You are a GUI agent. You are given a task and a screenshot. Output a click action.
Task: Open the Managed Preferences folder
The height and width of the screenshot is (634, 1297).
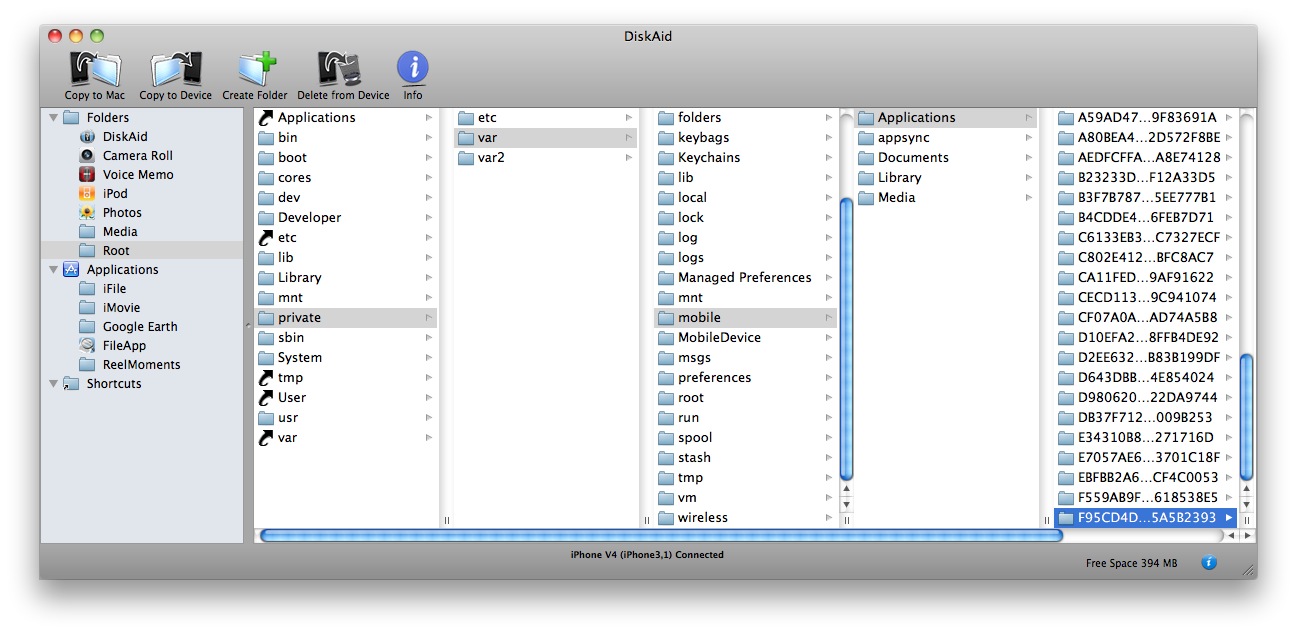click(744, 278)
